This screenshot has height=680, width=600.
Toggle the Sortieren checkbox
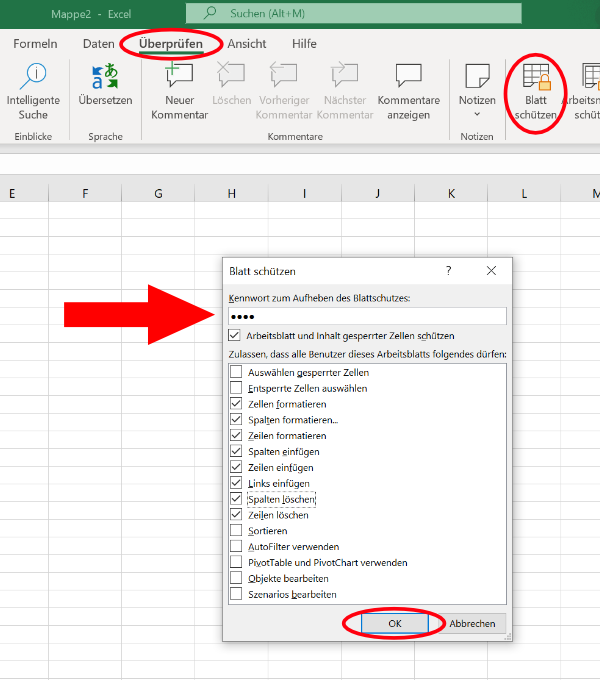click(236, 530)
